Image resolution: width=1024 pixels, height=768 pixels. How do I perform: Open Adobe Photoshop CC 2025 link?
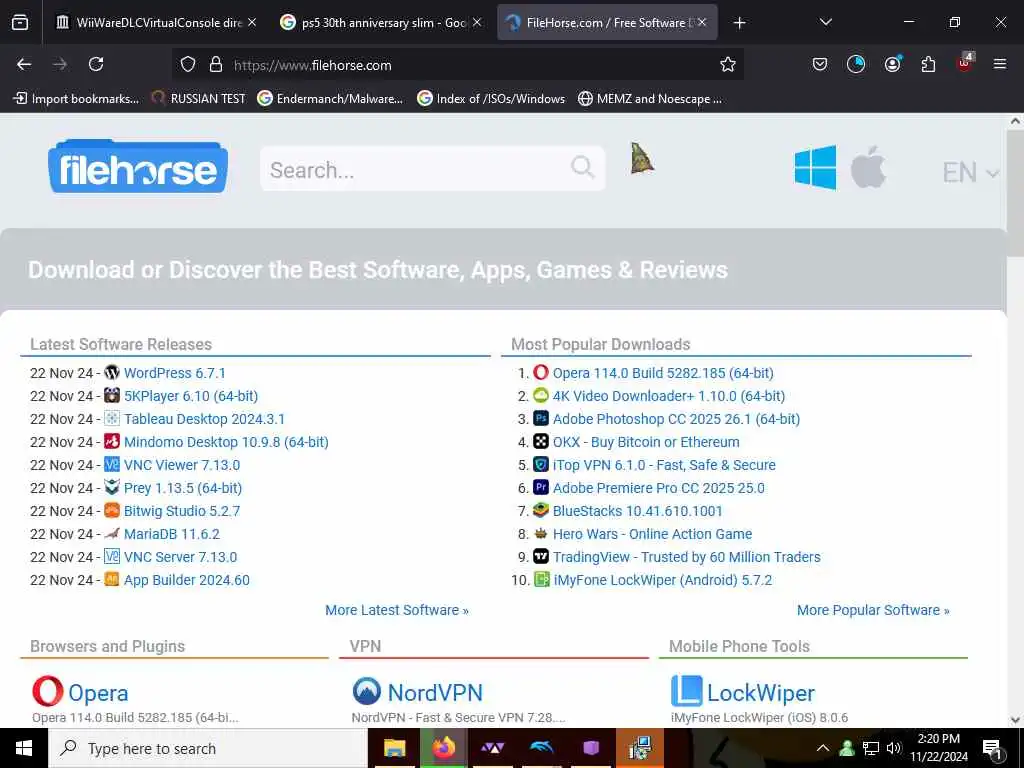[676, 419]
